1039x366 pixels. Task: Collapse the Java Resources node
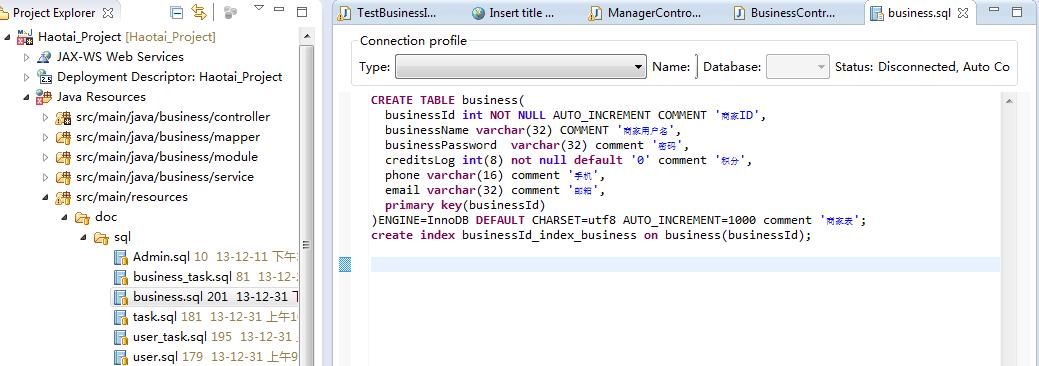coord(27,97)
